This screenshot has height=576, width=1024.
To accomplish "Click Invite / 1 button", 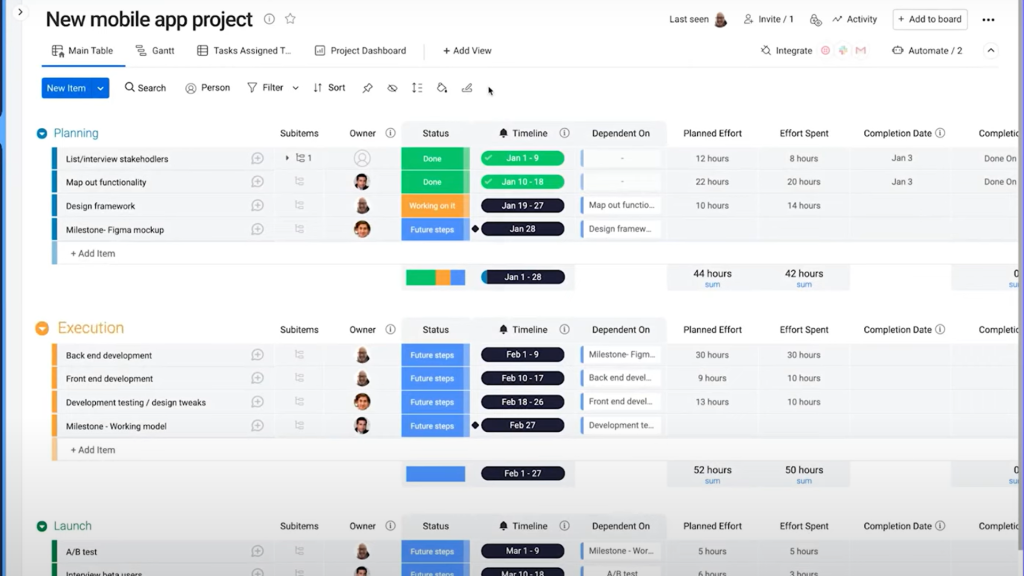I will coord(768,19).
